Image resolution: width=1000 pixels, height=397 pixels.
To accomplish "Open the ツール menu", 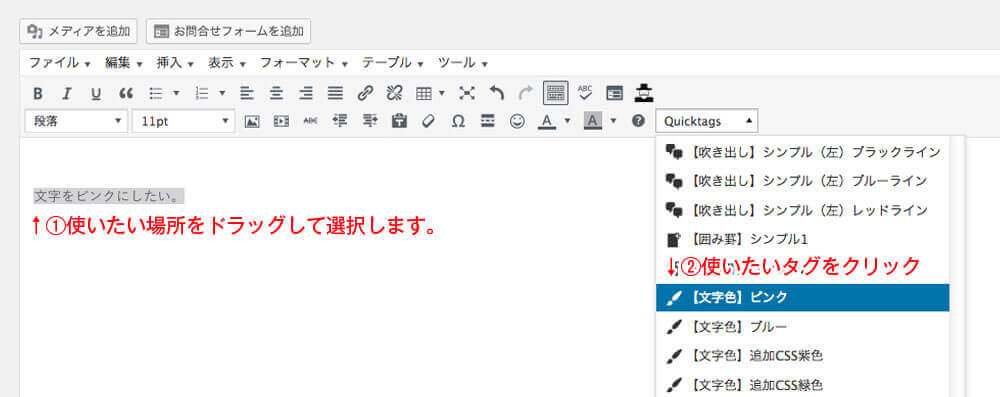I will (463, 63).
